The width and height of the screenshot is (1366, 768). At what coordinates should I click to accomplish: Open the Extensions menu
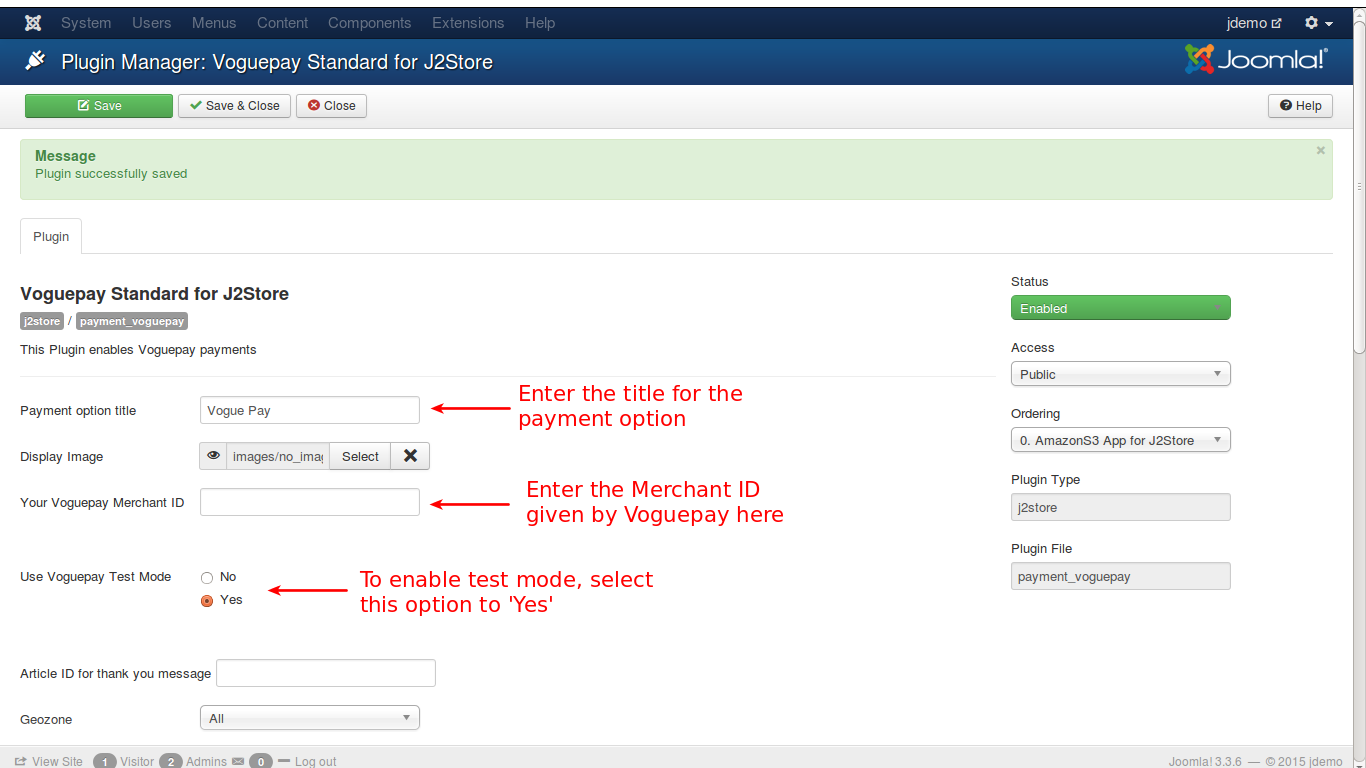[468, 23]
